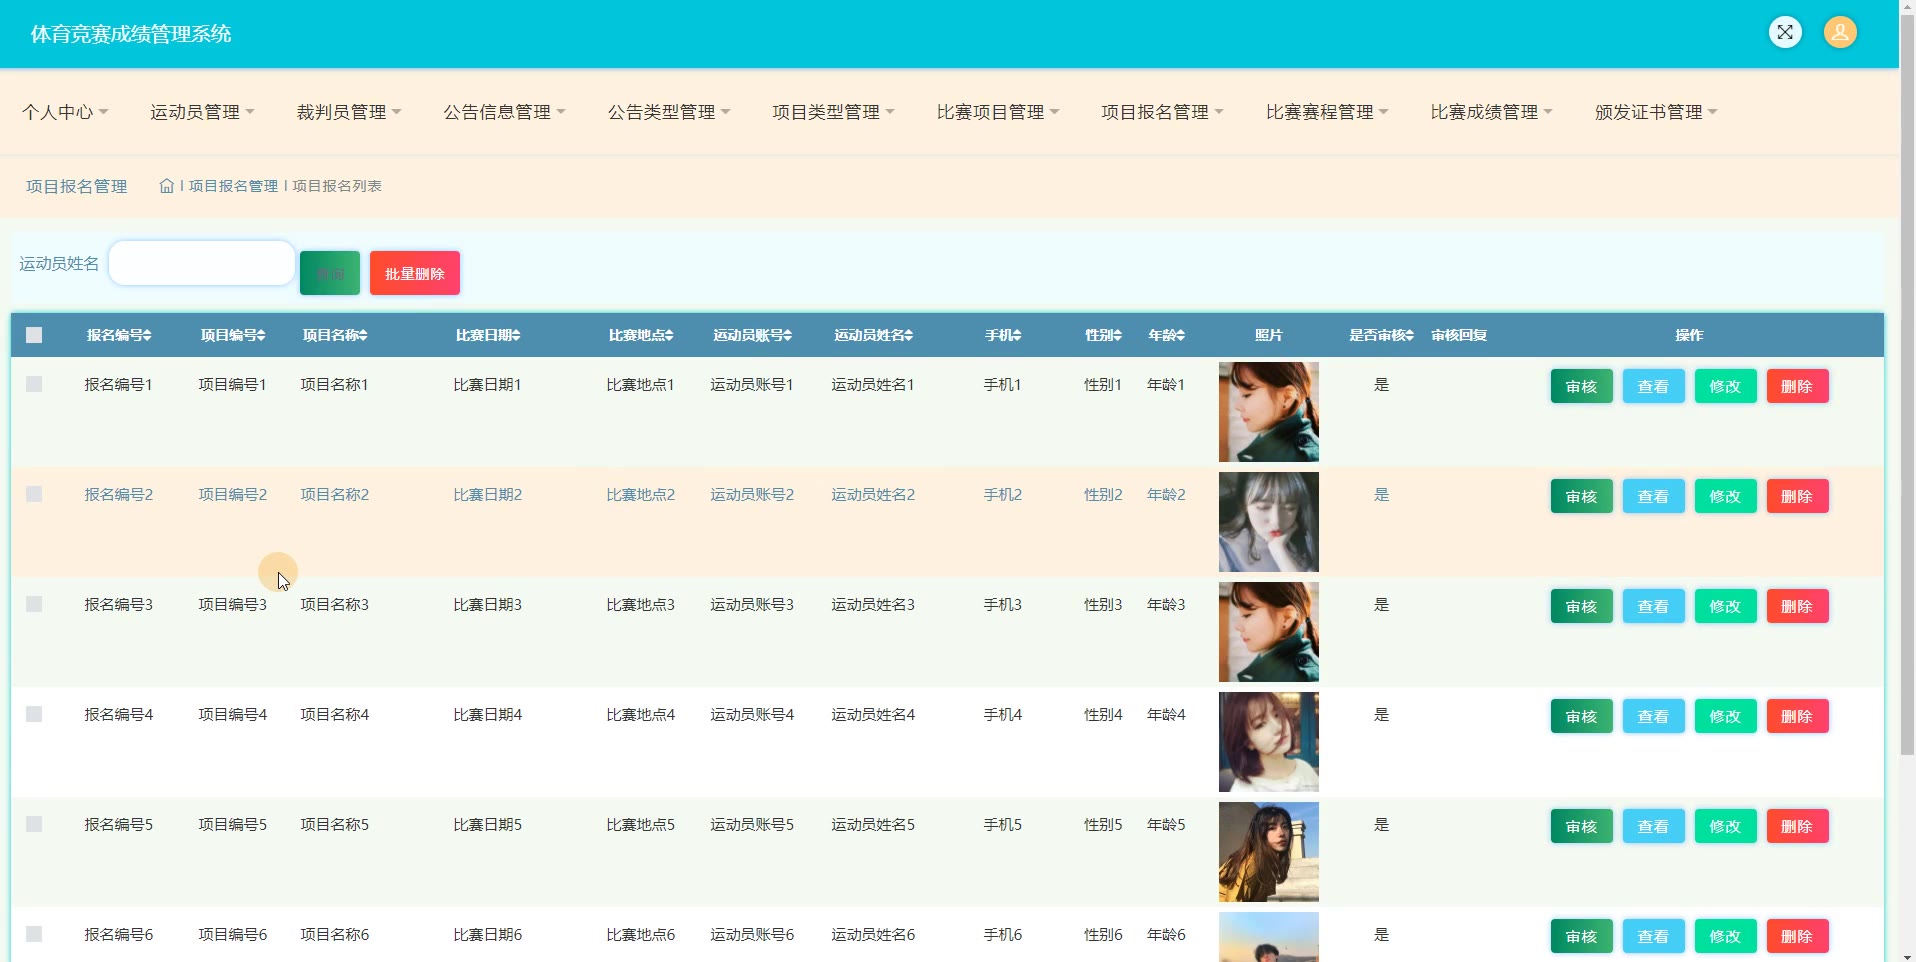
Task: Open the 个人中心 menu
Action: (65, 112)
